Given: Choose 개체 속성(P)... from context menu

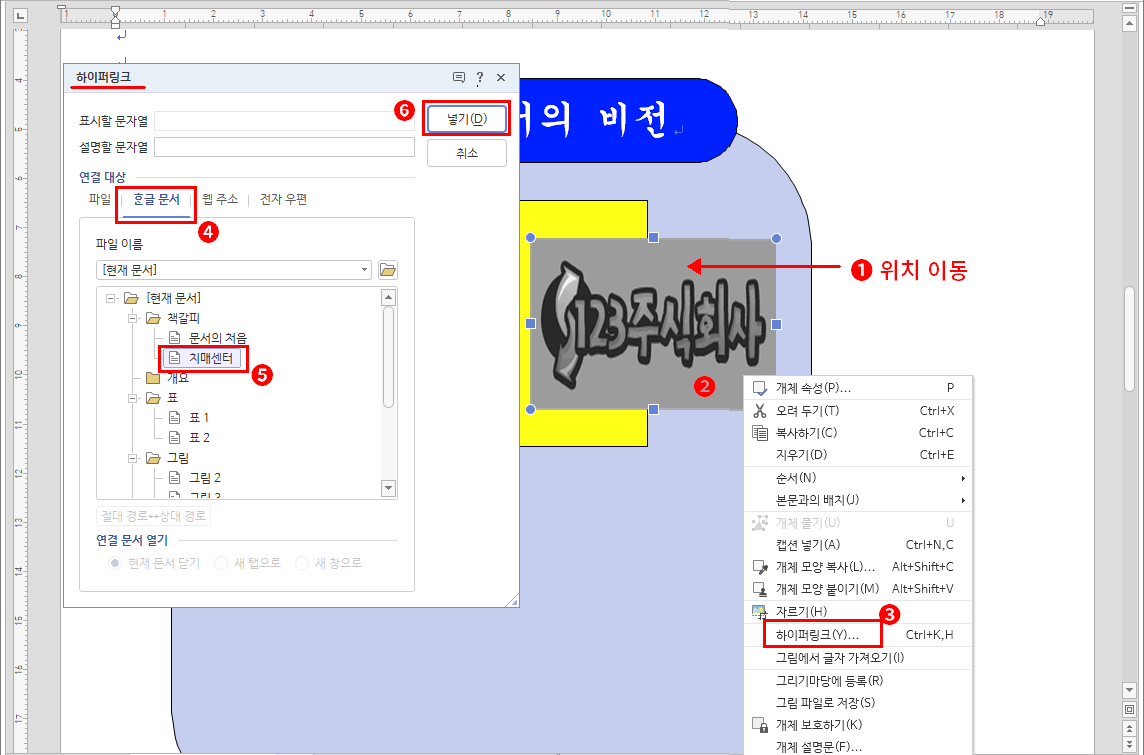Looking at the screenshot, I should 859,388.
